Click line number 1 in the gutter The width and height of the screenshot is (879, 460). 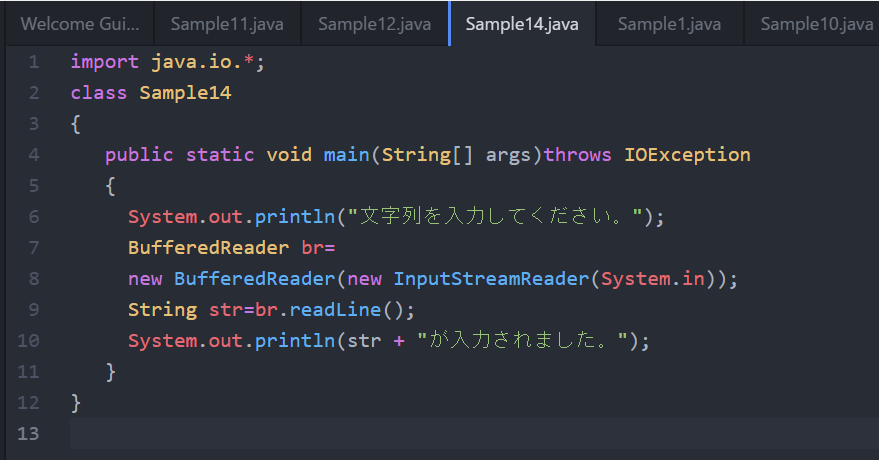click(x=34, y=62)
